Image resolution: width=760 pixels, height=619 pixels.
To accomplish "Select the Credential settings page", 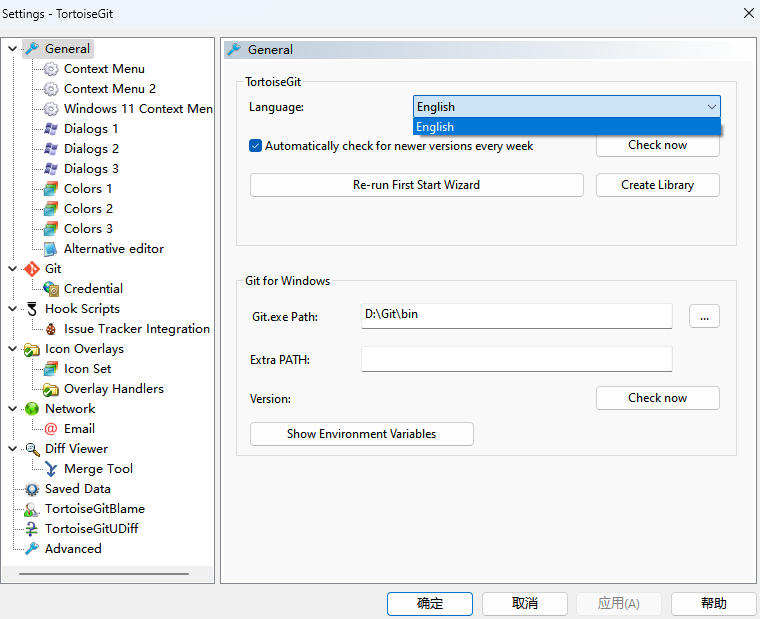I will 93,288.
